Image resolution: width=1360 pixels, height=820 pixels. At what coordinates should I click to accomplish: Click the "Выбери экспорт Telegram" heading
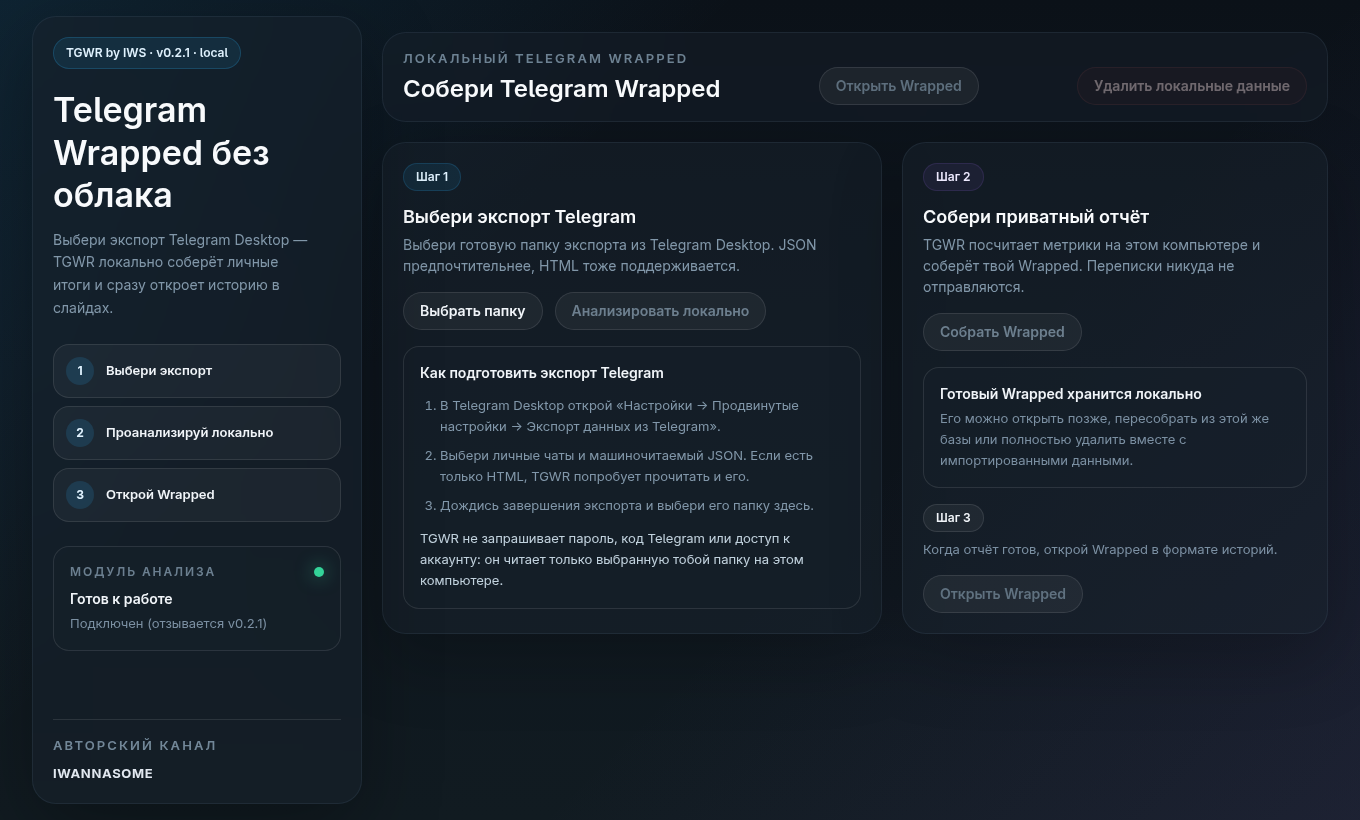pyautogui.click(x=519, y=217)
